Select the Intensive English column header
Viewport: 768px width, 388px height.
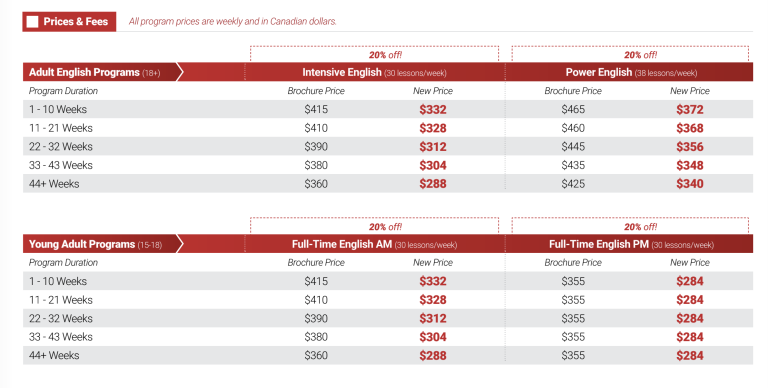point(374,73)
